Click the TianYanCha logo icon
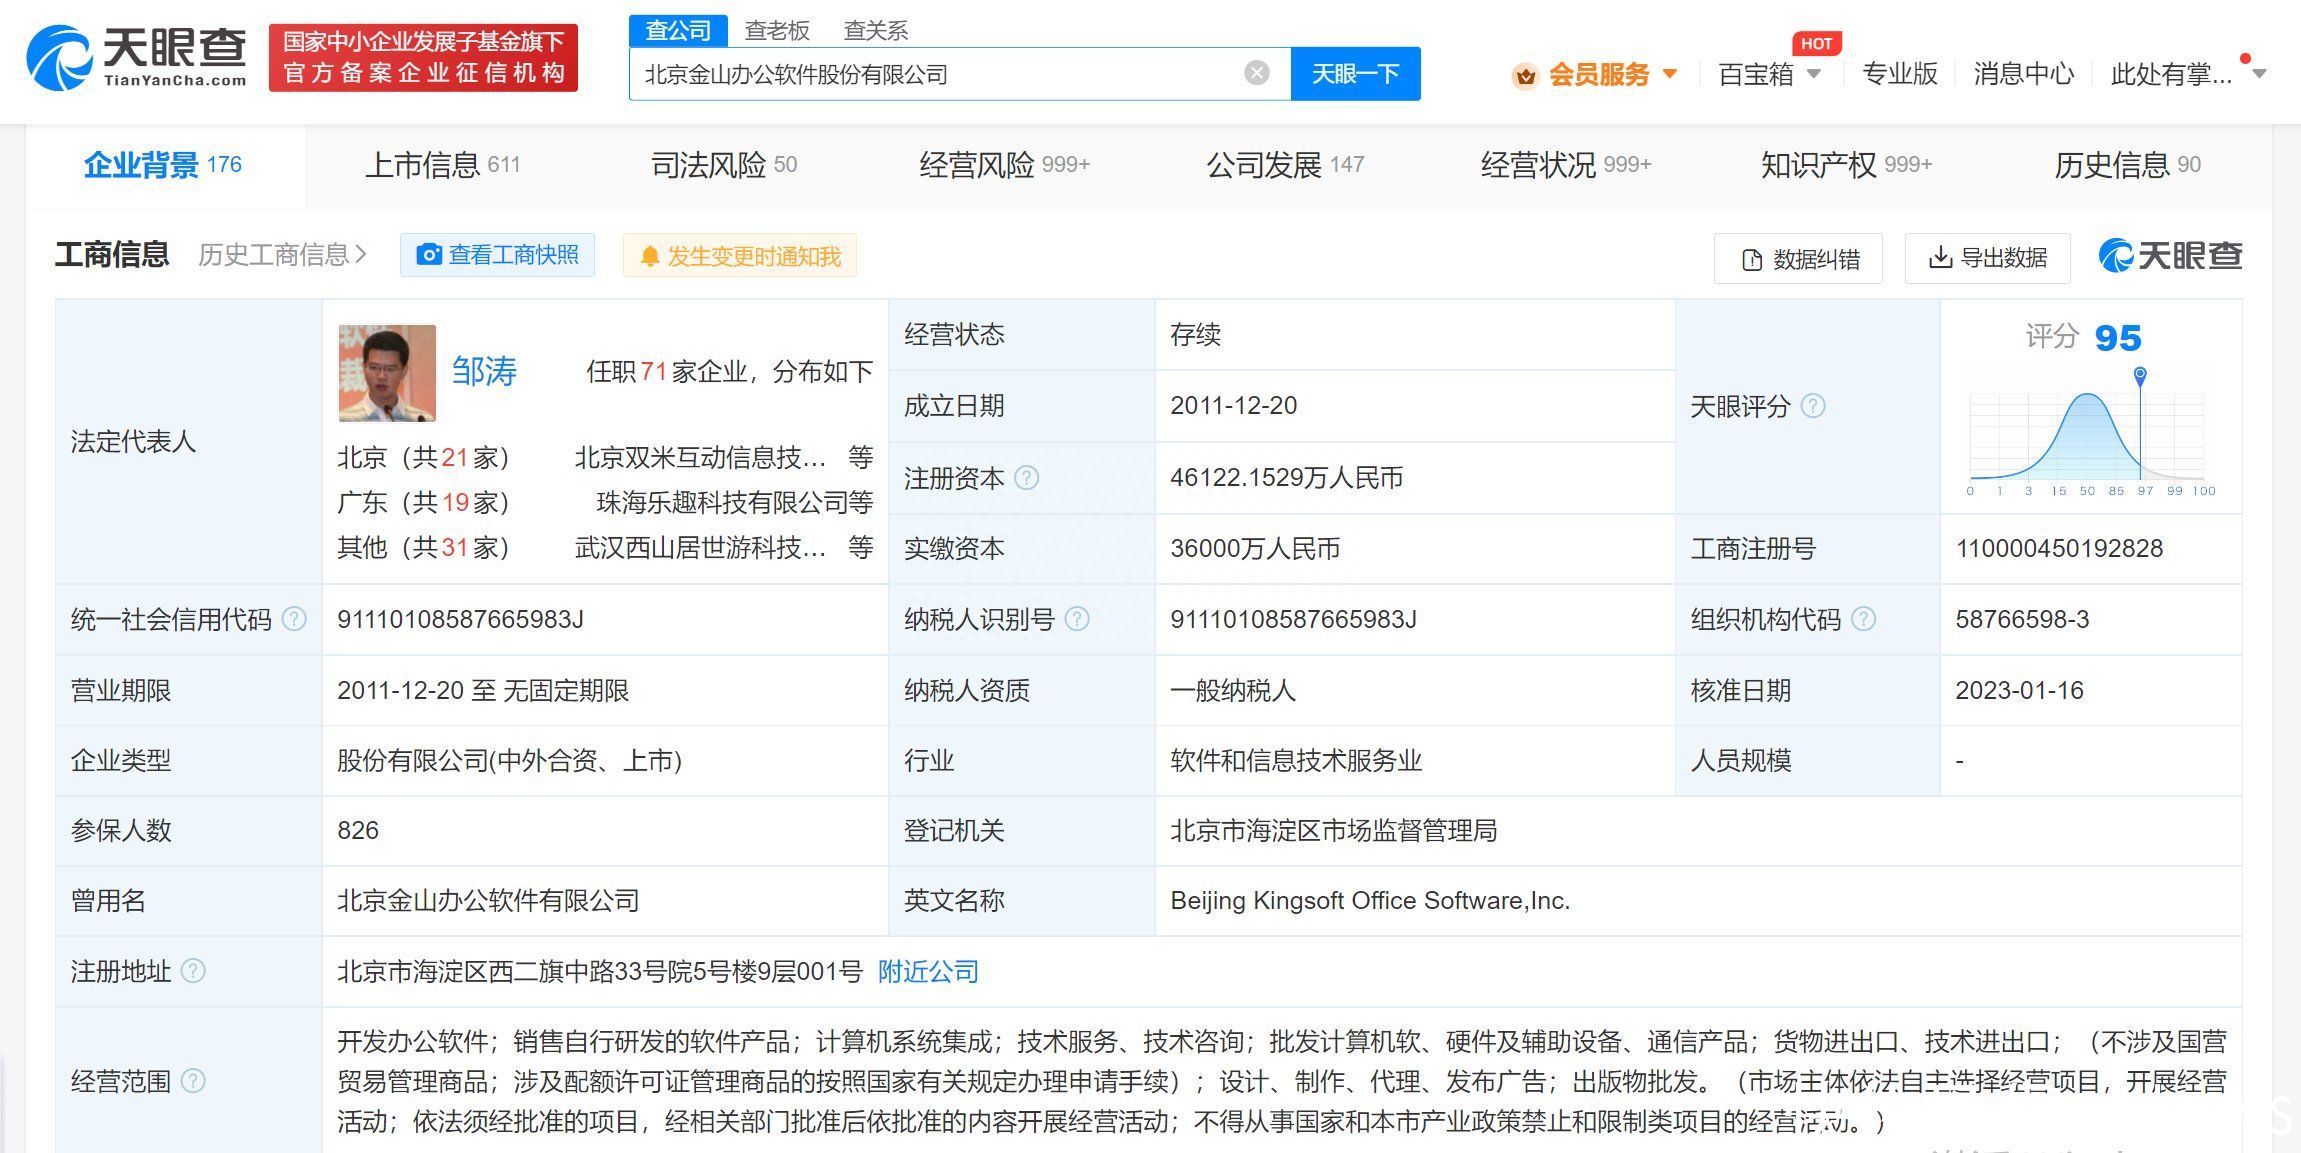The image size is (2301, 1153). coord(60,58)
